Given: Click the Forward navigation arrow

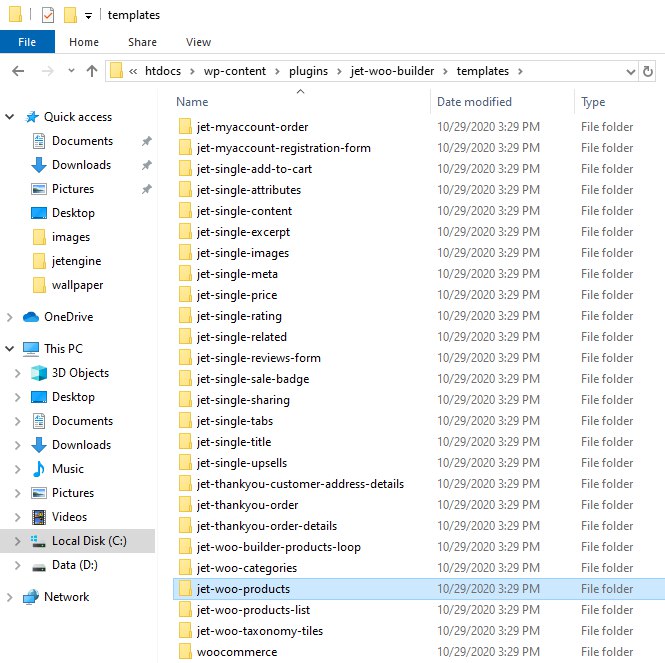Looking at the screenshot, I should click(x=48, y=71).
